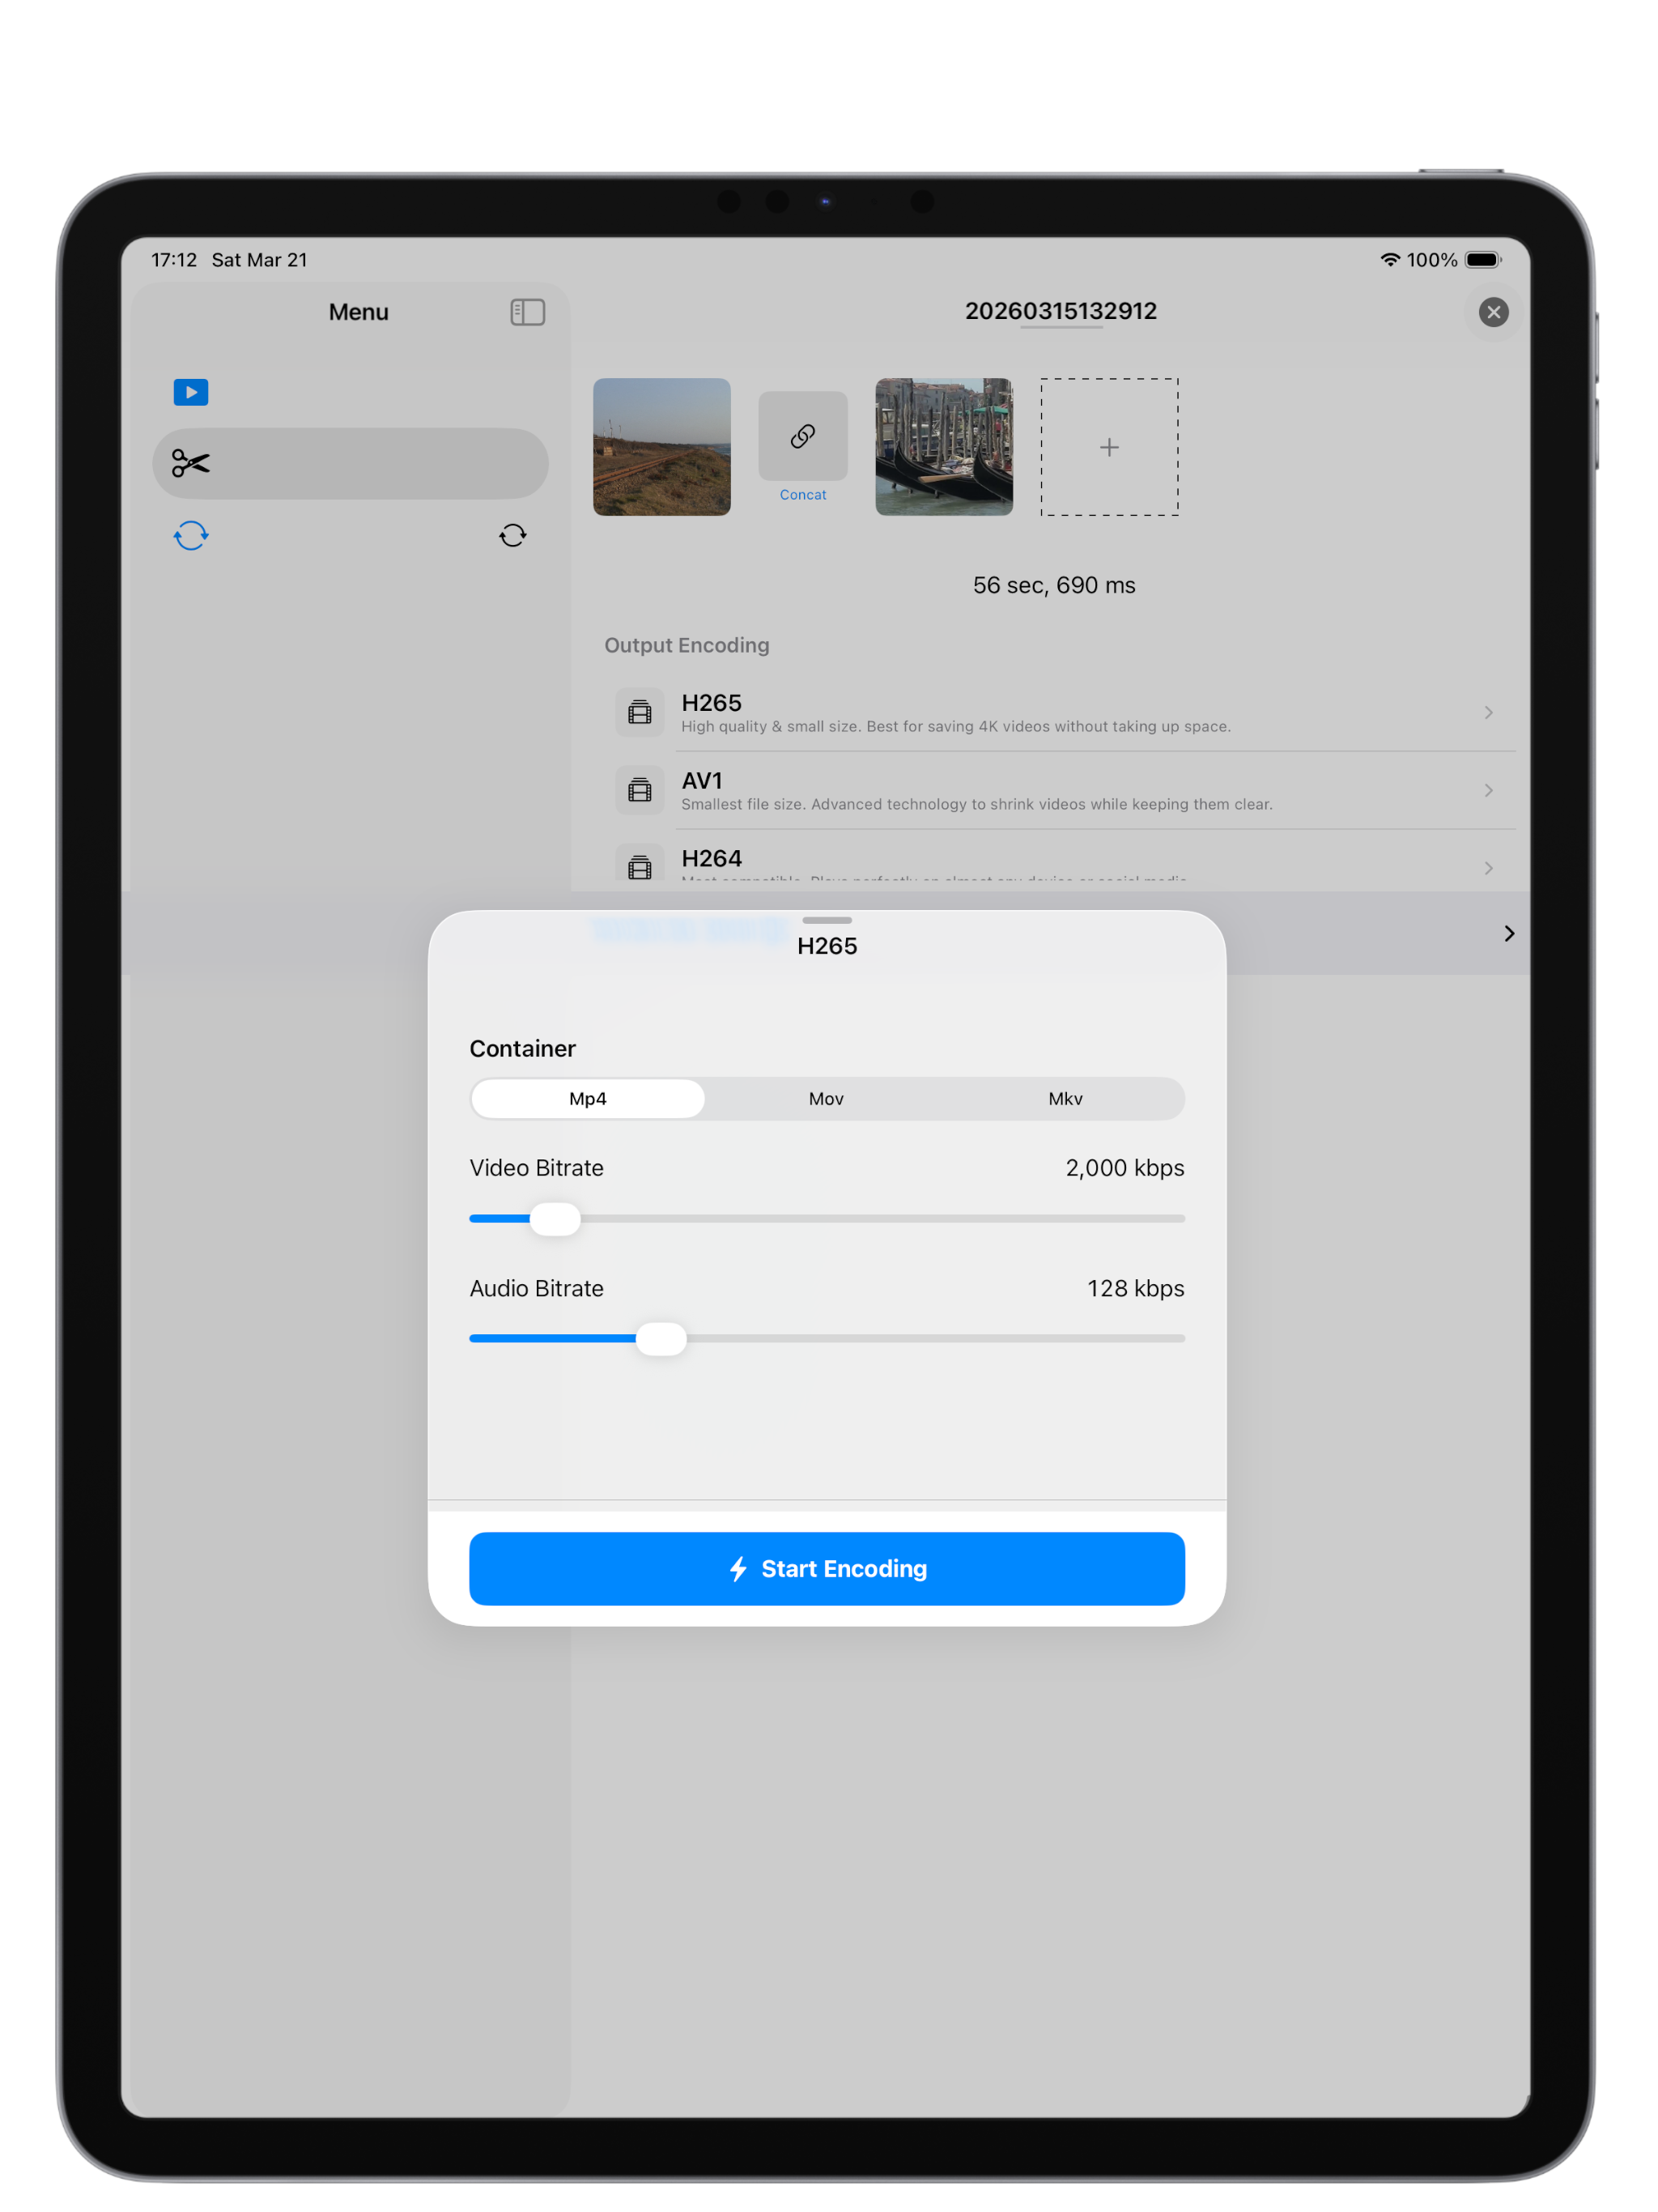Choose Mkv container segment
1658x2212 pixels.
point(1065,1099)
